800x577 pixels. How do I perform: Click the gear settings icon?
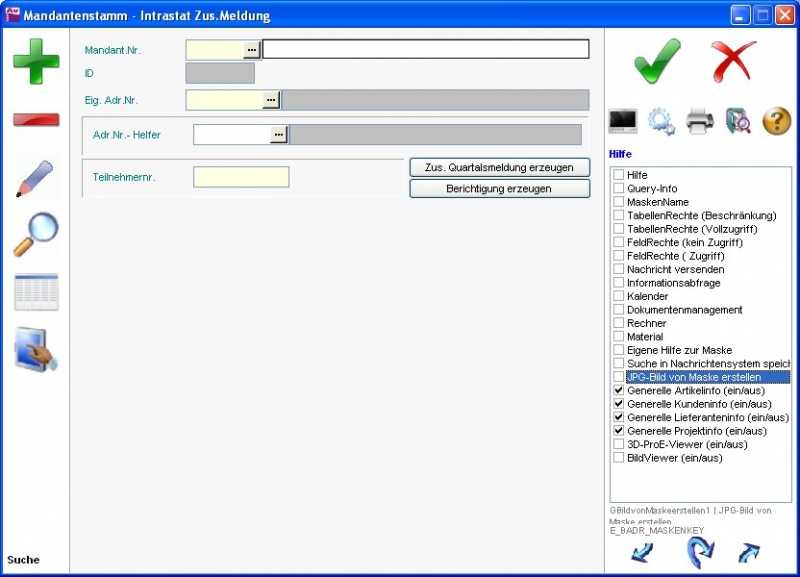(x=661, y=121)
